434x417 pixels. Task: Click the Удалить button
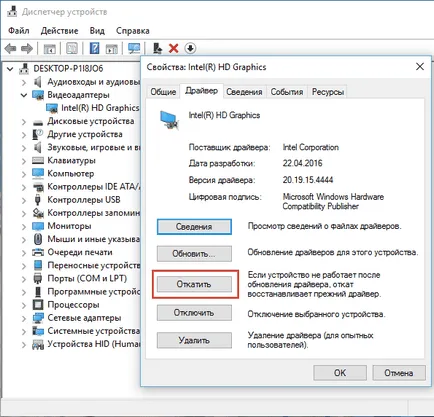tap(194, 340)
